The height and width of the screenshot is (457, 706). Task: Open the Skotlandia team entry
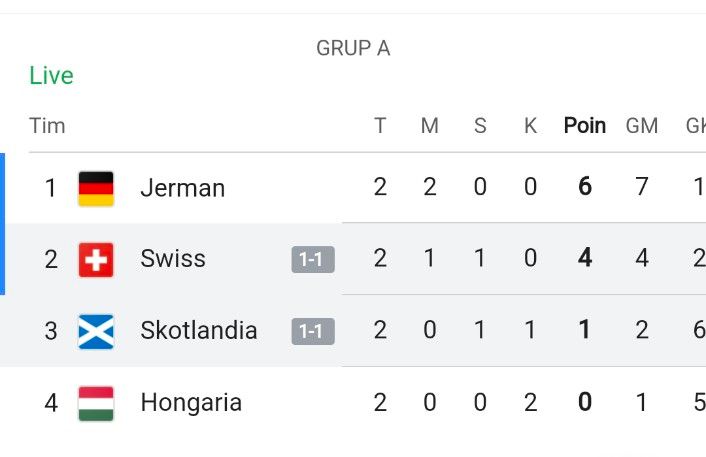tap(199, 330)
